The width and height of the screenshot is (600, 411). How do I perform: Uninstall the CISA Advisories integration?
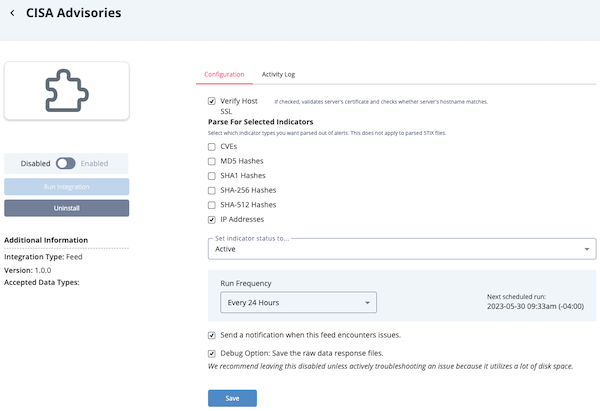point(67,208)
